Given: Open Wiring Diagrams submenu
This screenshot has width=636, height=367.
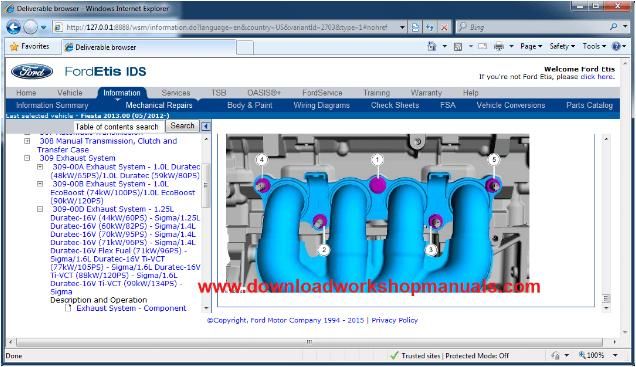Looking at the screenshot, I should tap(321, 105).
